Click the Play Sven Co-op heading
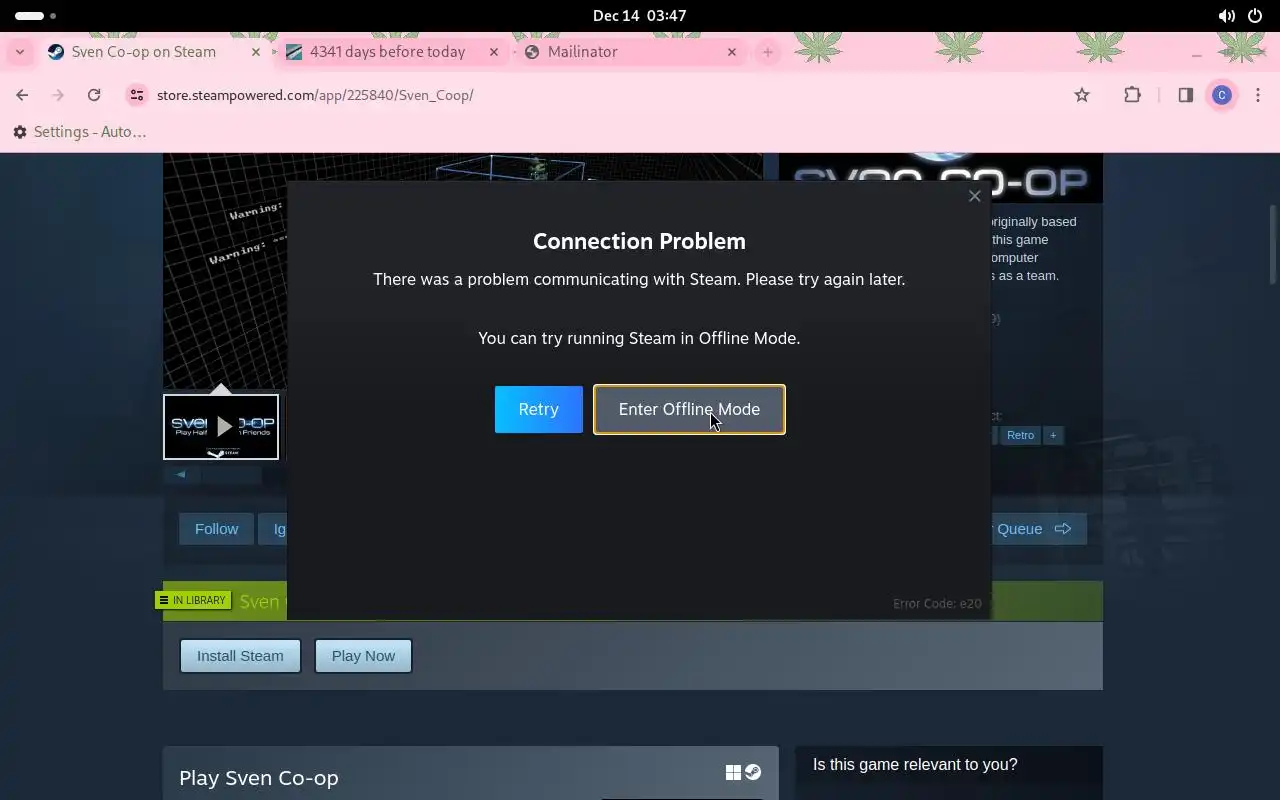Image resolution: width=1280 pixels, height=800 pixels. (259, 778)
